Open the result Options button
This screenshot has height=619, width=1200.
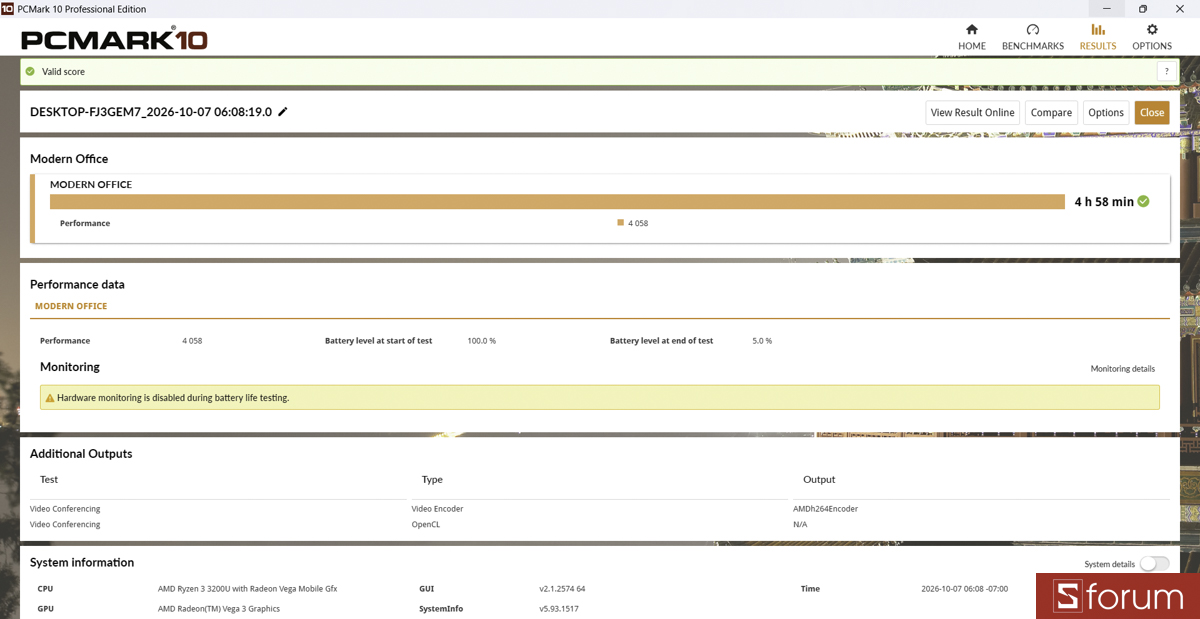(x=1106, y=113)
